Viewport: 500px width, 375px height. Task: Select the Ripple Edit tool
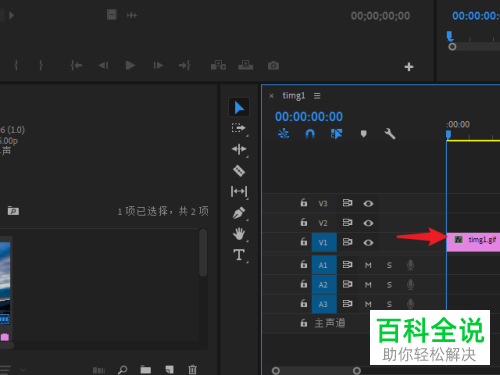(239, 149)
